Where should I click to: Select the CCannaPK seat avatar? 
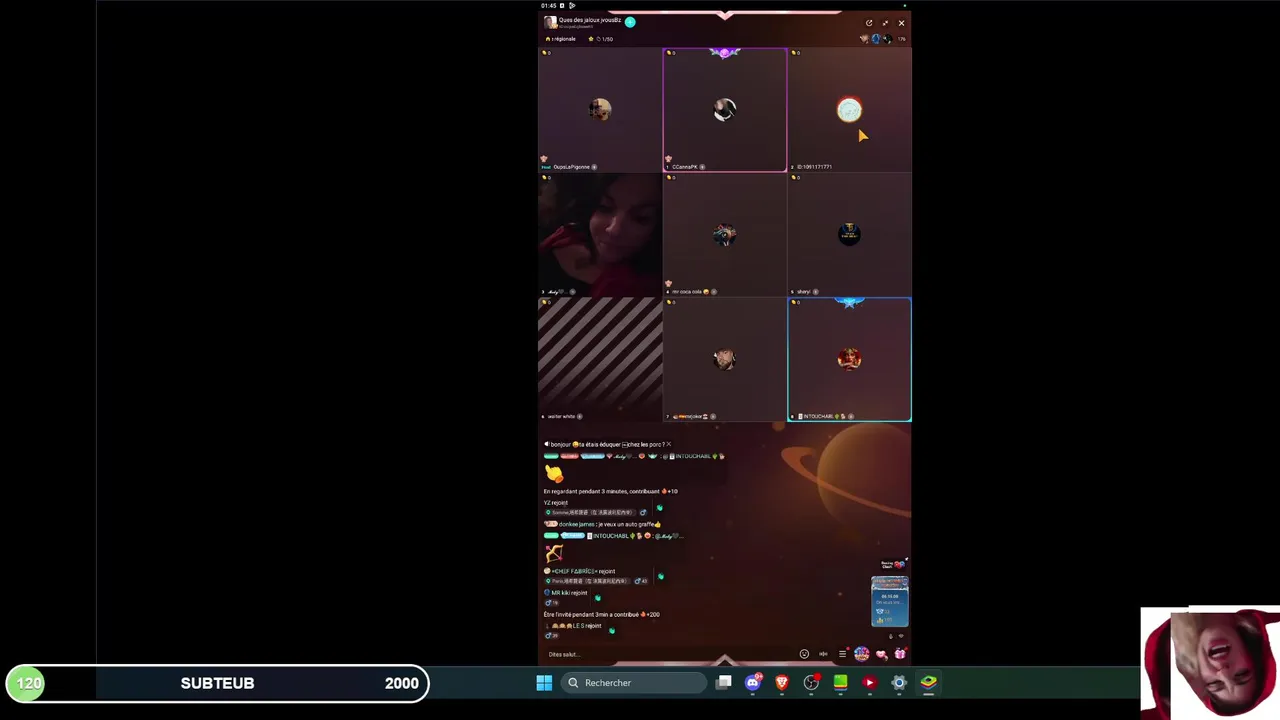tap(725, 110)
